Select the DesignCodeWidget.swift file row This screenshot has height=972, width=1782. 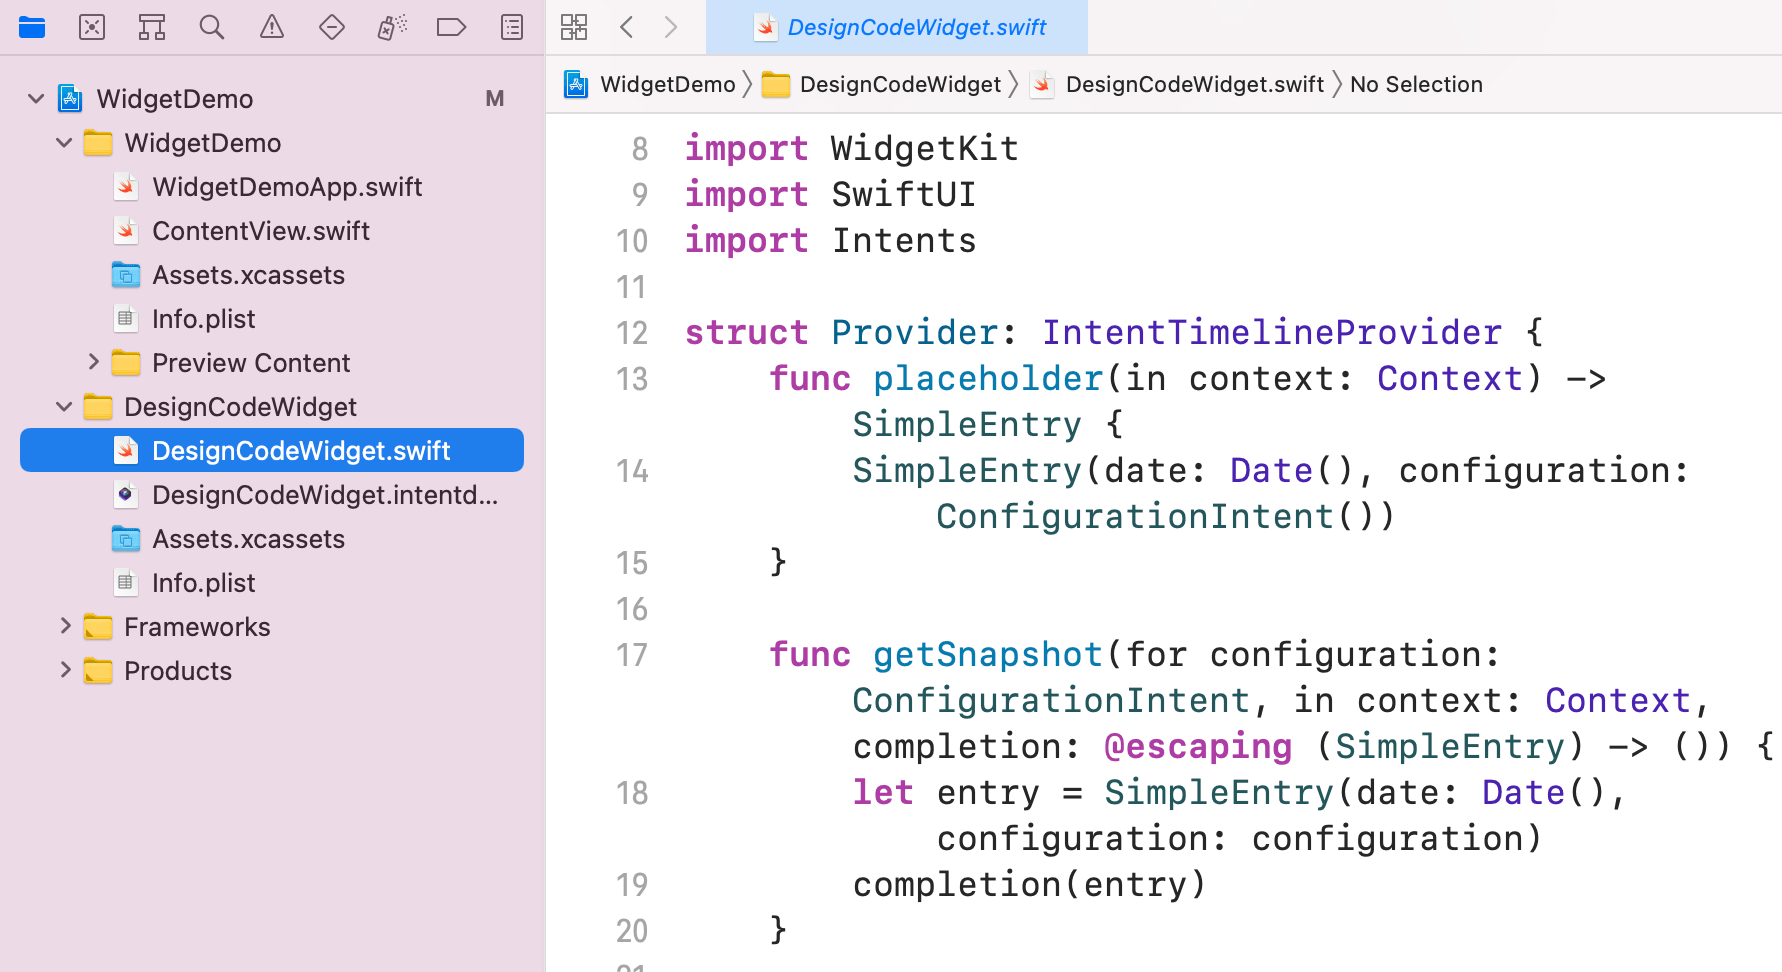[x=272, y=451]
